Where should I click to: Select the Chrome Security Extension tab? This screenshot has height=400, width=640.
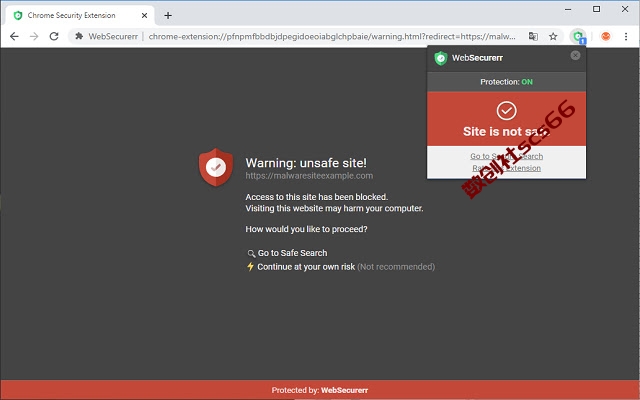point(80,15)
